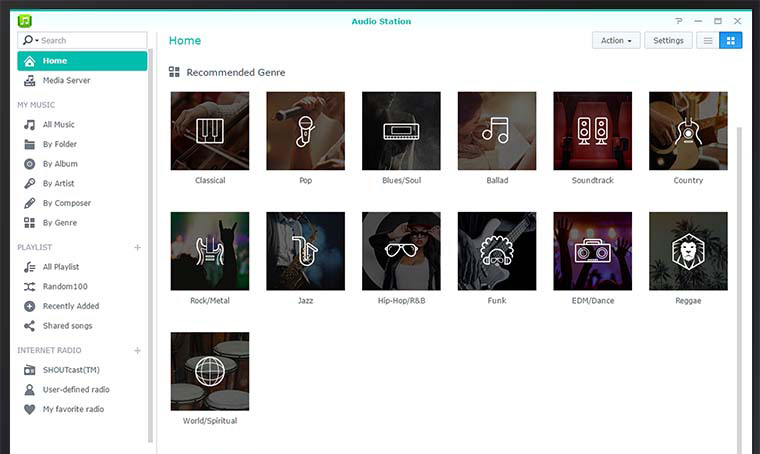Image resolution: width=760 pixels, height=454 pixels.
Task: Browse music By Album
Action: click(x=59, y=164)
